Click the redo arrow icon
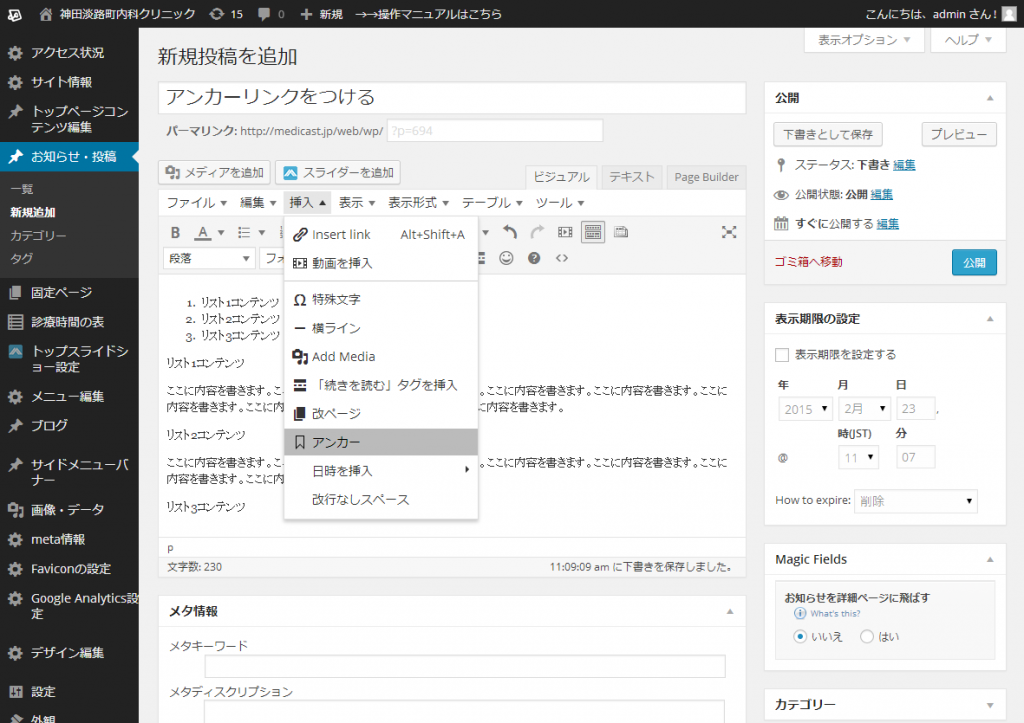The width and height of the screenshot is (1024, 723). (537, 232)
